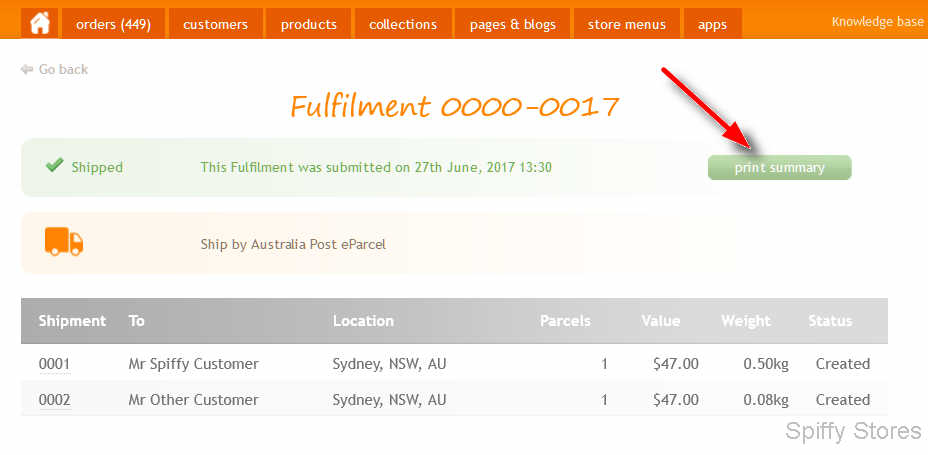Click the Shipment column header
The width and height of the screenshot is (928, 455).
click(72, 321)
